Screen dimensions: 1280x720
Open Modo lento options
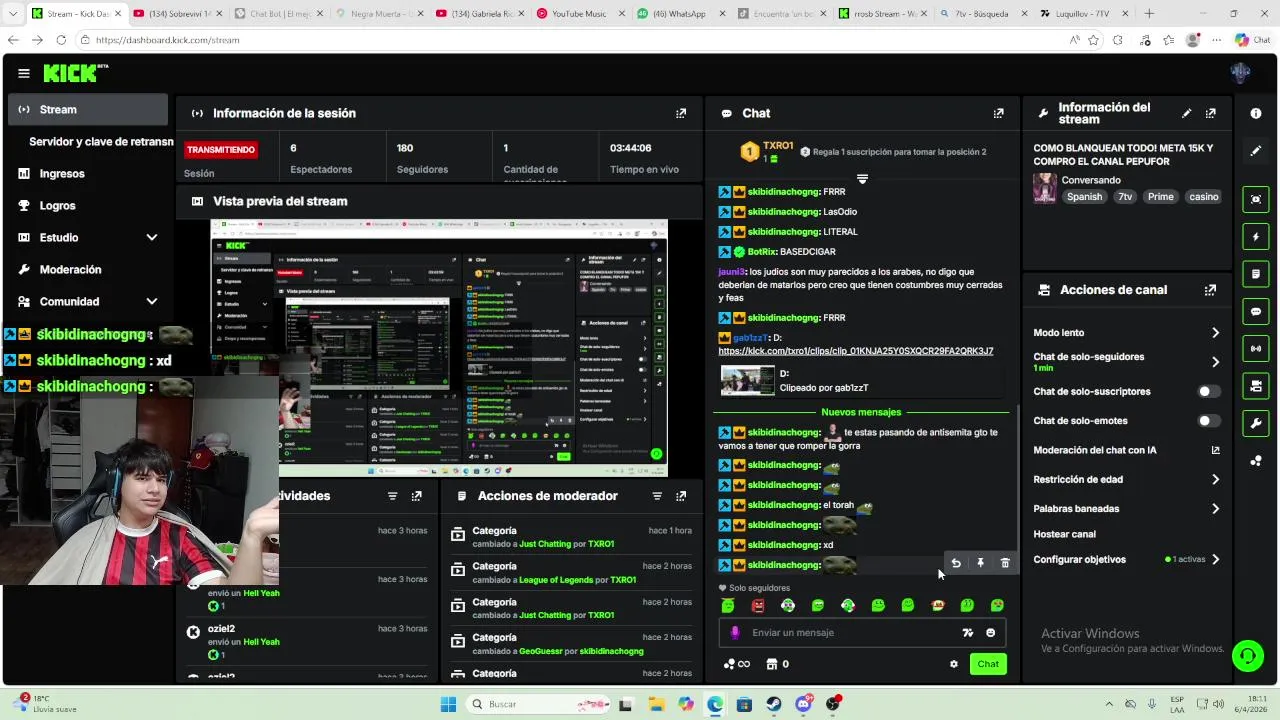(x=1127, y=333)
